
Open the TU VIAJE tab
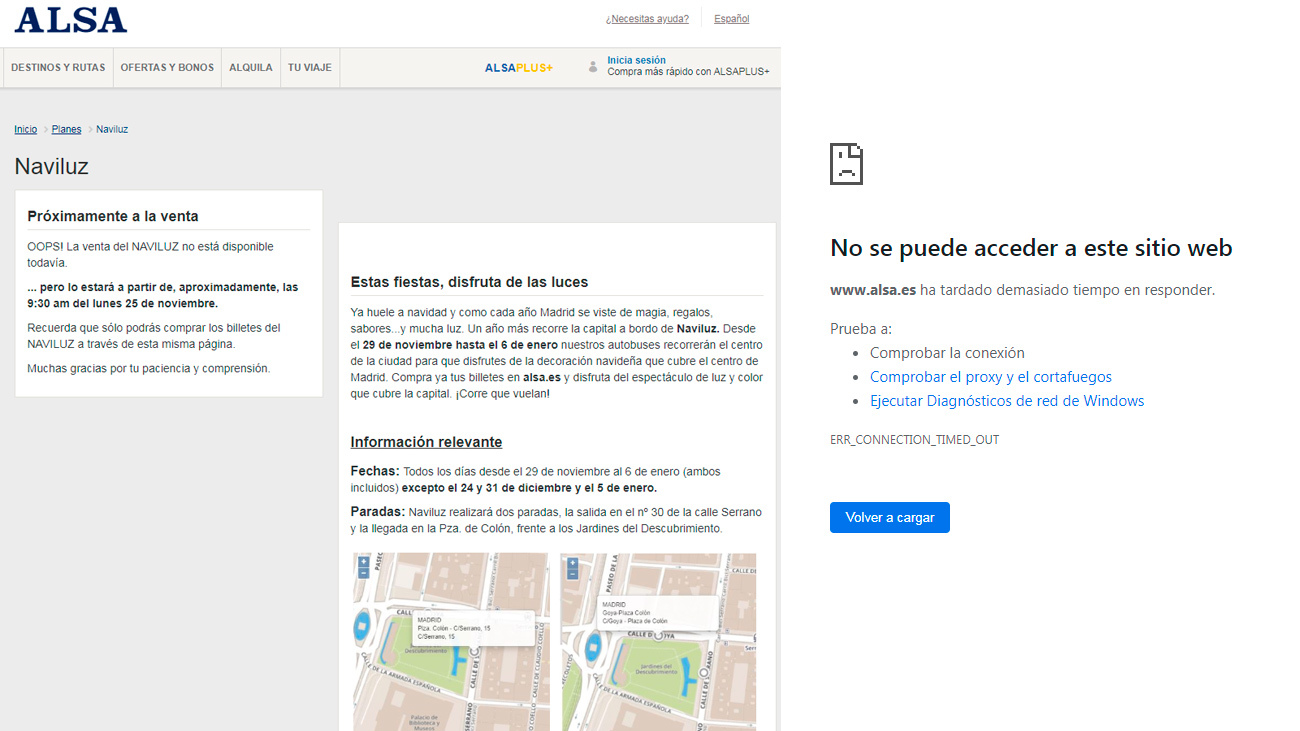(x=309, y=67)
